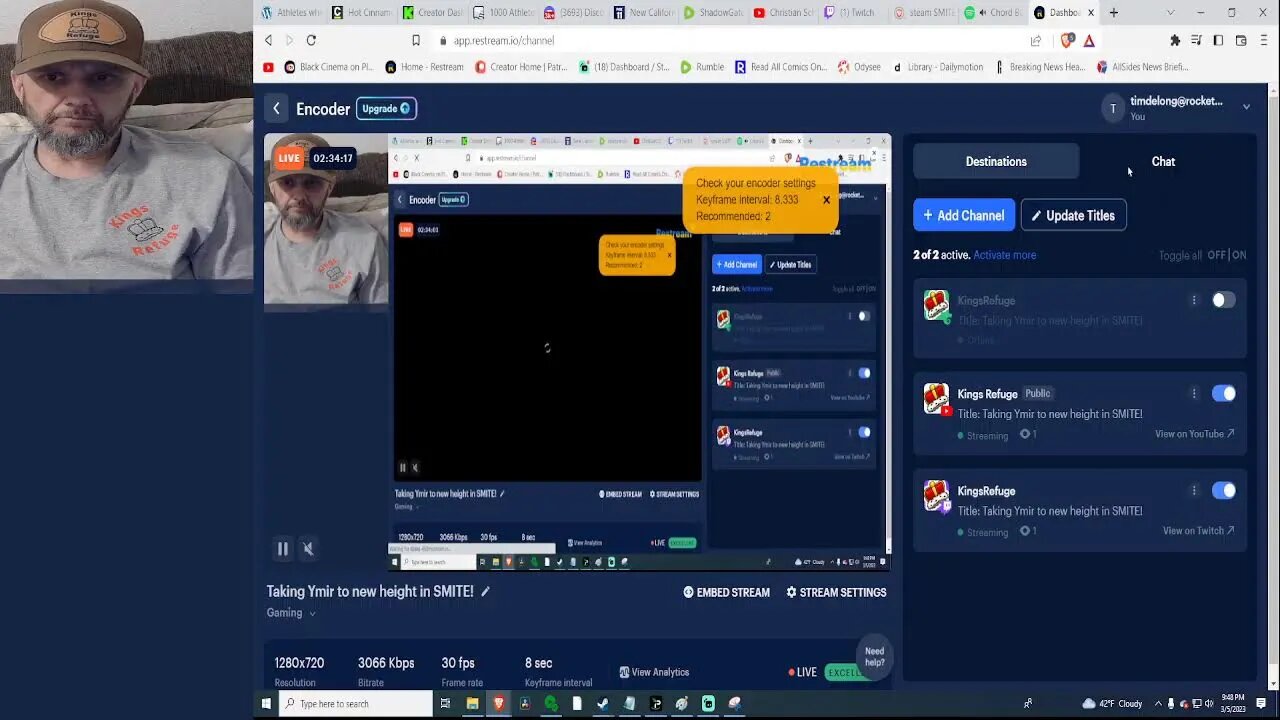Click the Upgrade button
1280x720 pixels.
tap(386, 109)
